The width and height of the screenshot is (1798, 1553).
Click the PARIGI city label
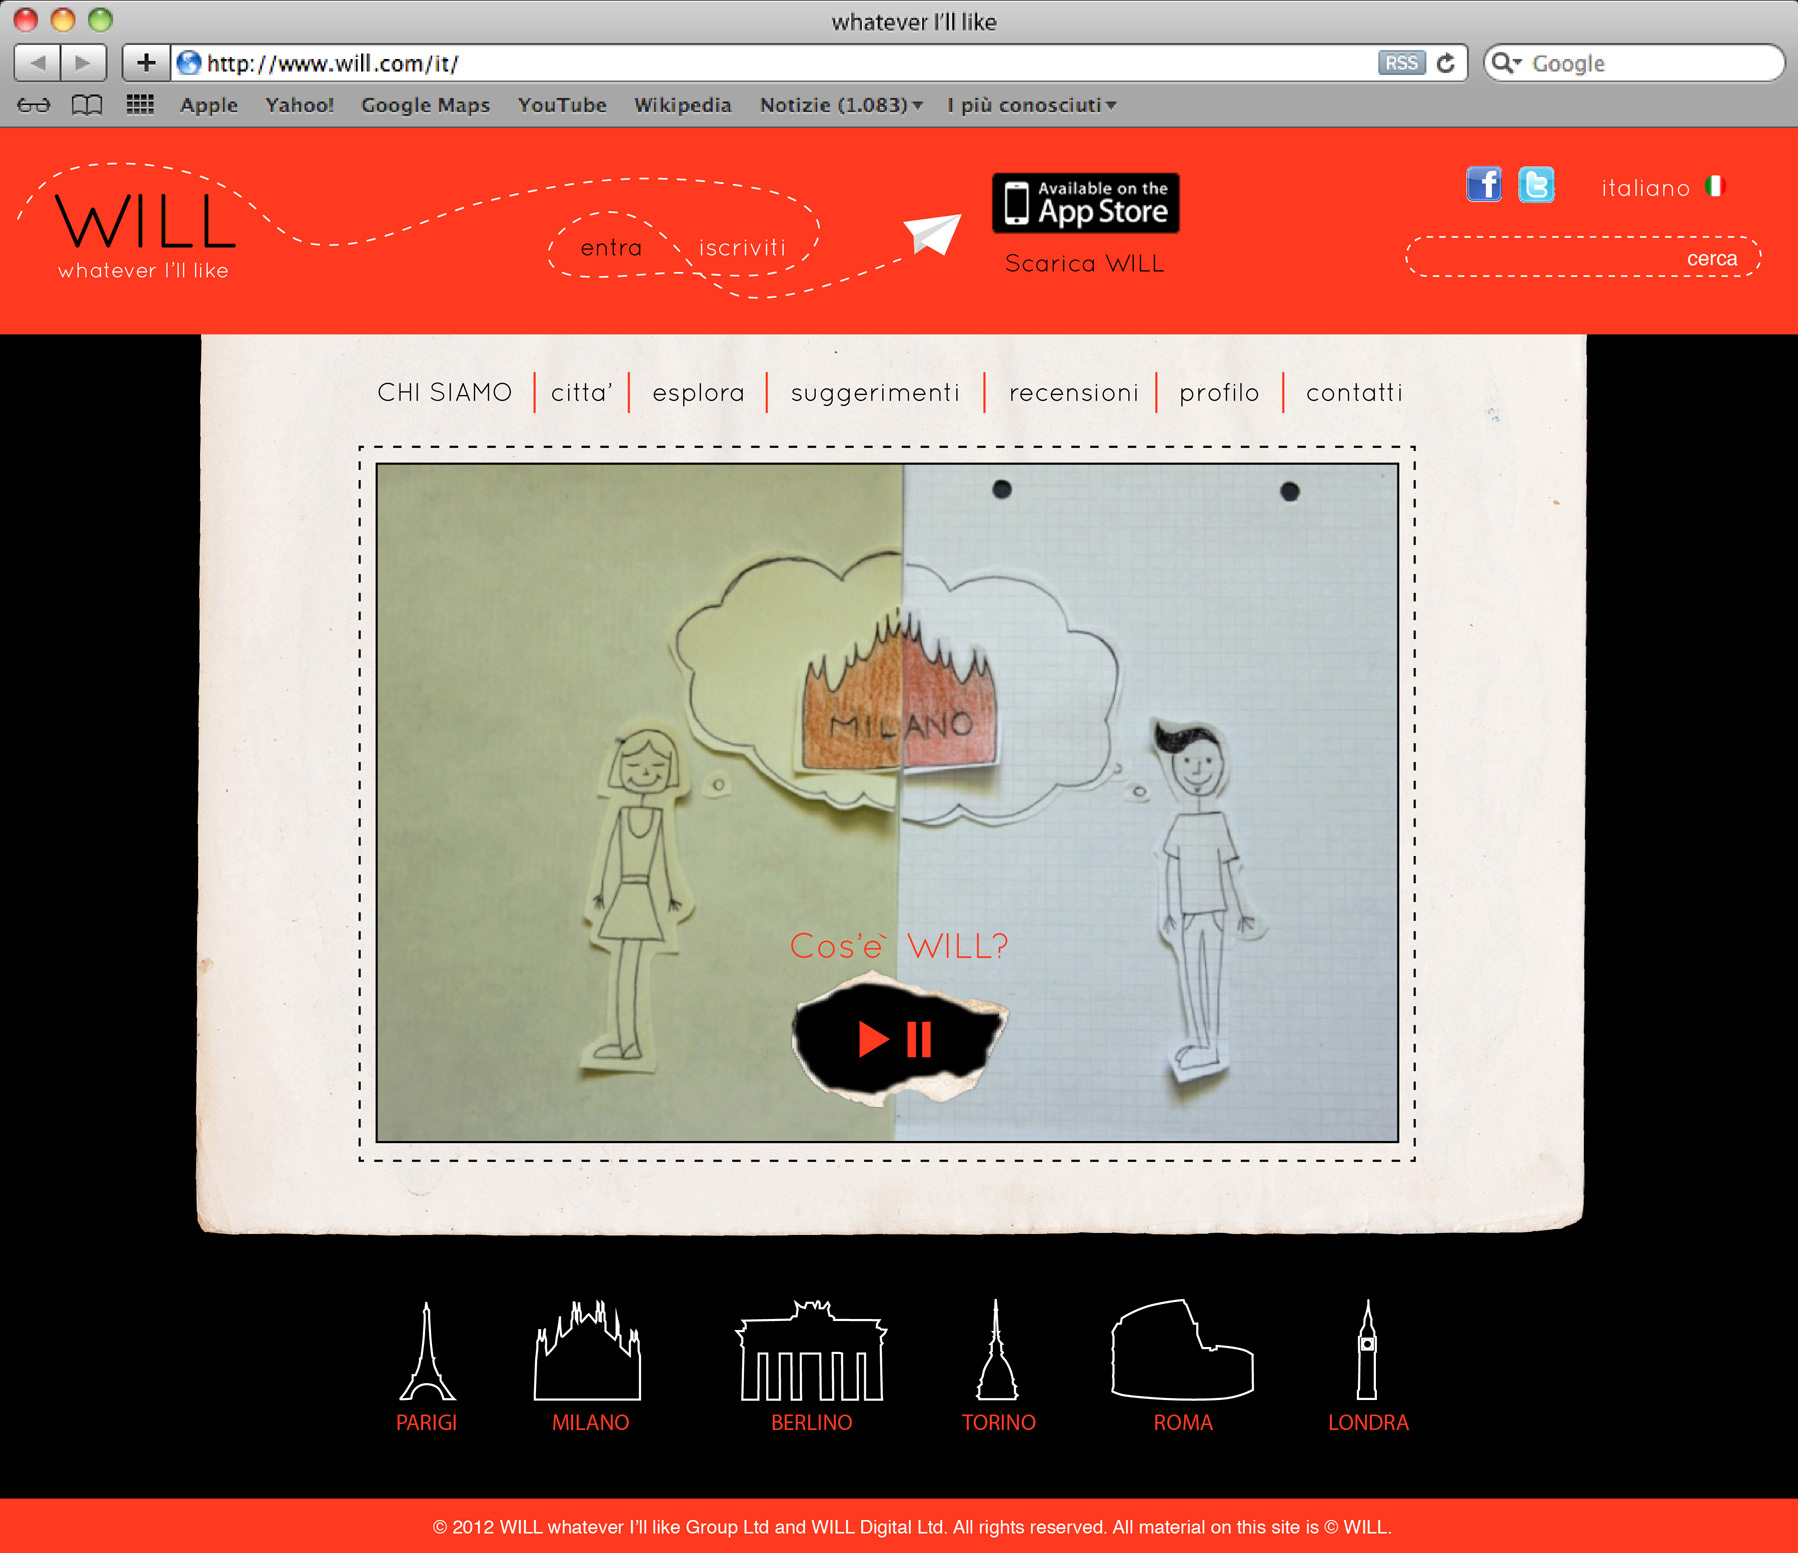(426, 1422)
